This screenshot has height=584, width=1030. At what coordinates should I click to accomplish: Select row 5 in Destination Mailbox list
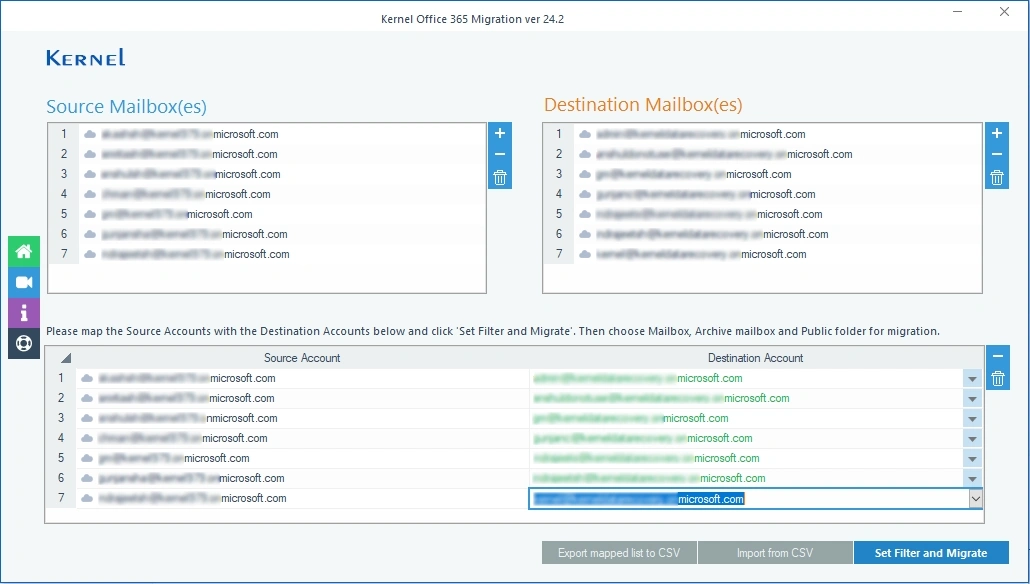(700, 214)
